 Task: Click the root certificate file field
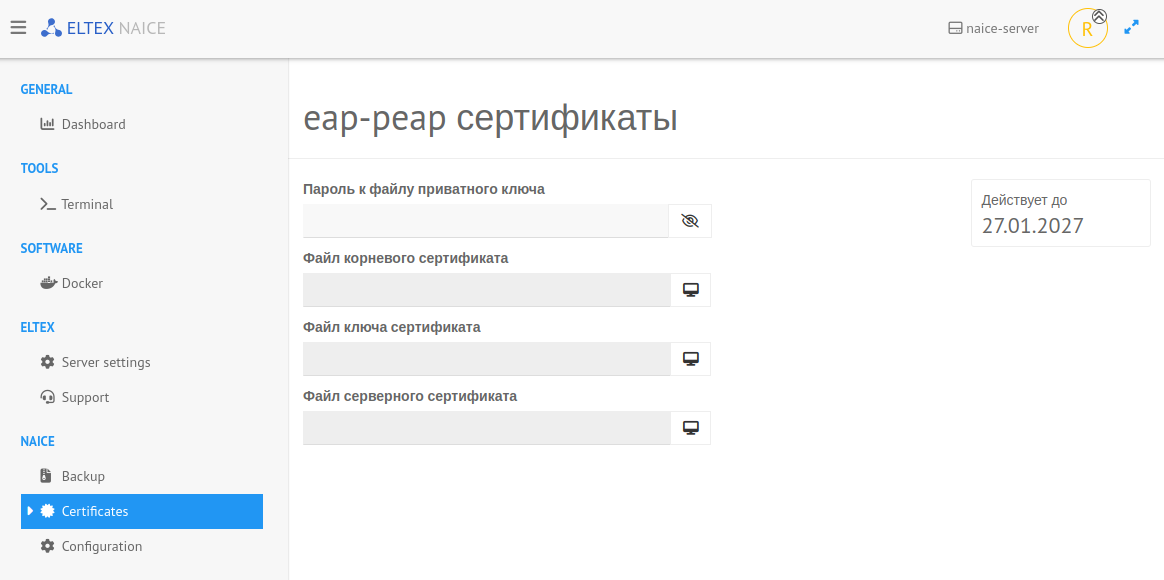486,290
